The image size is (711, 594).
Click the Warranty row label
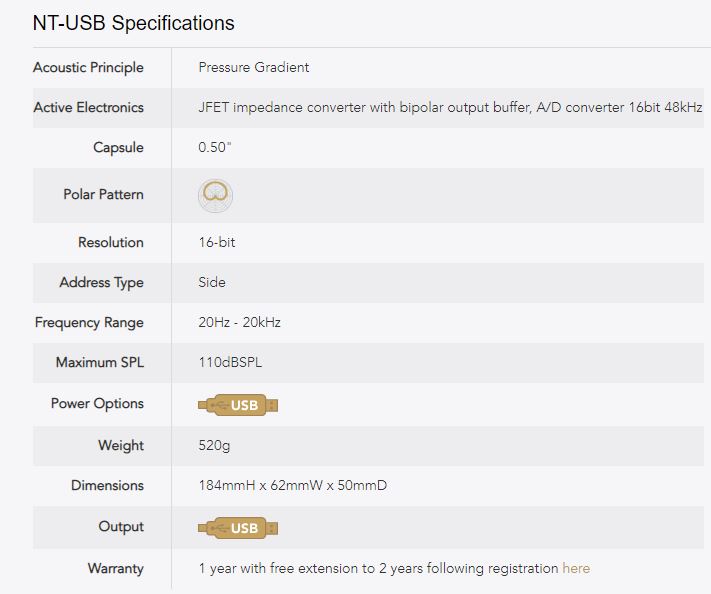tap(116, 568)
